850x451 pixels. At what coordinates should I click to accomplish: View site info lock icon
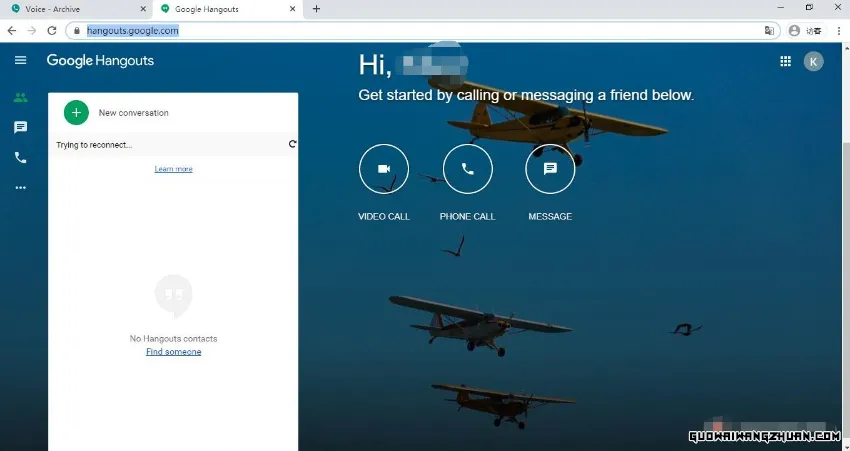point(76,31)
